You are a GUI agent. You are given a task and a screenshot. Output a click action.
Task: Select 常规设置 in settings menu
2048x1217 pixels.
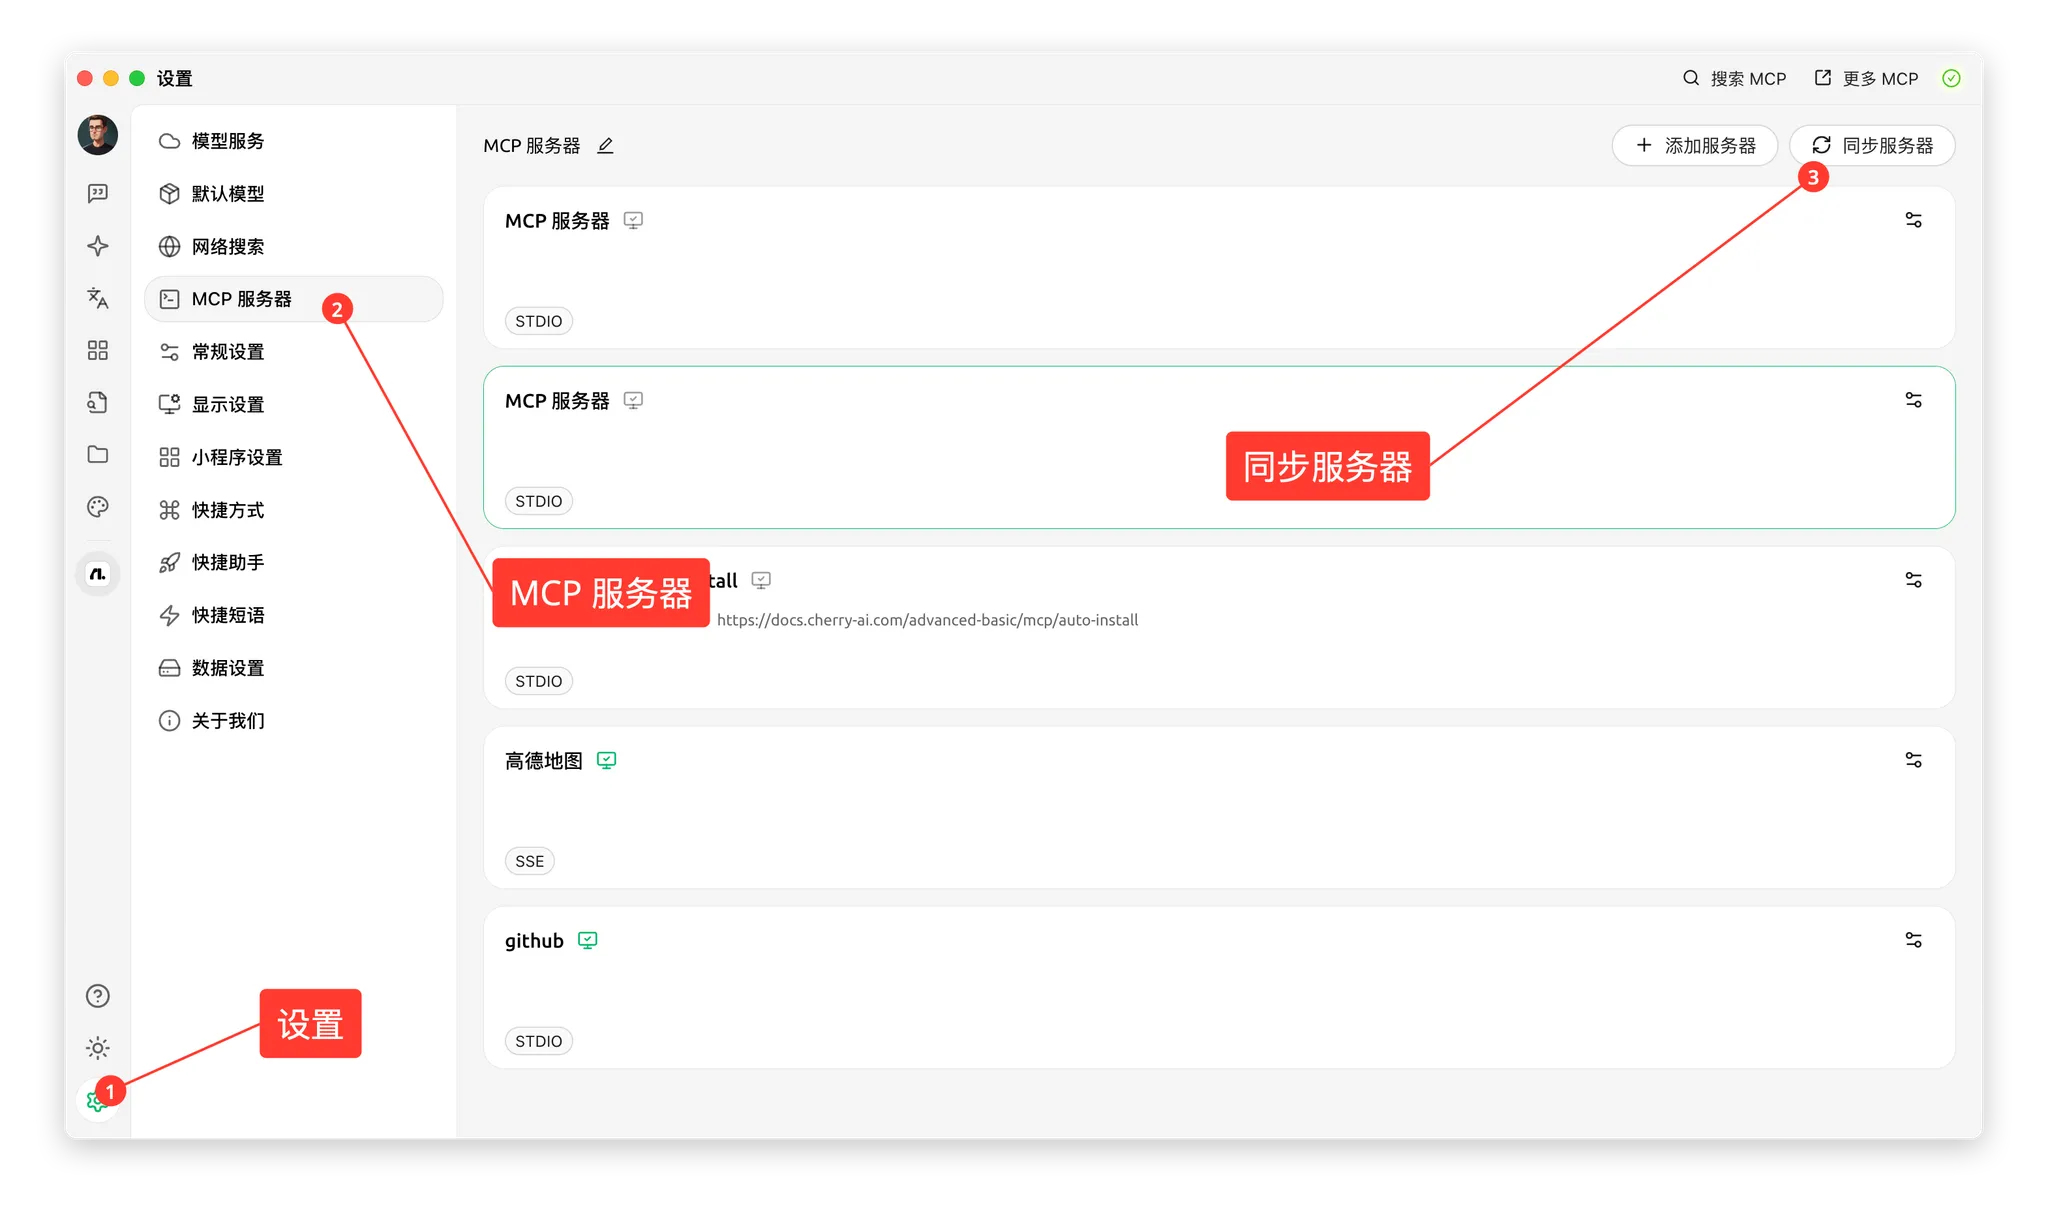click(x=227, y=352)
